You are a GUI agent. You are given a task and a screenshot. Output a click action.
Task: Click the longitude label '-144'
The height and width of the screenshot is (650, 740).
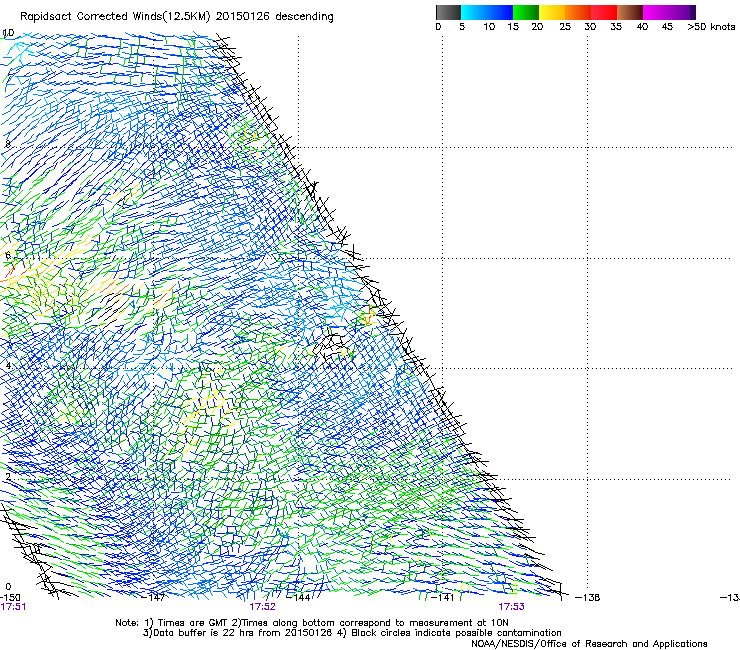point(299,597)
